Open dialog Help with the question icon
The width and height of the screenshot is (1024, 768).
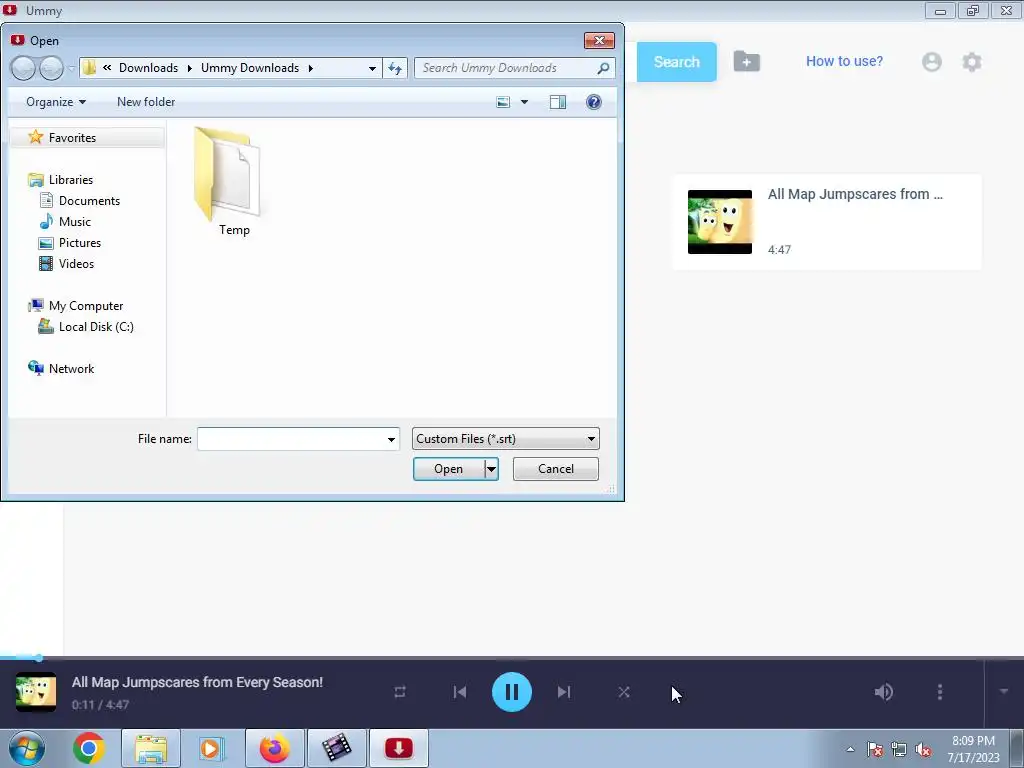tap(594, 102)
